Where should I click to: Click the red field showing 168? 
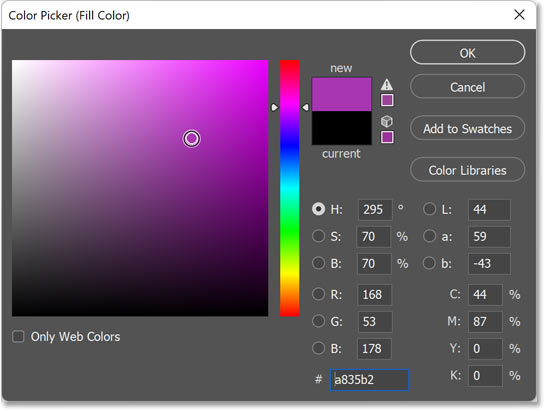pyautogui.click(x=374, y=295)
